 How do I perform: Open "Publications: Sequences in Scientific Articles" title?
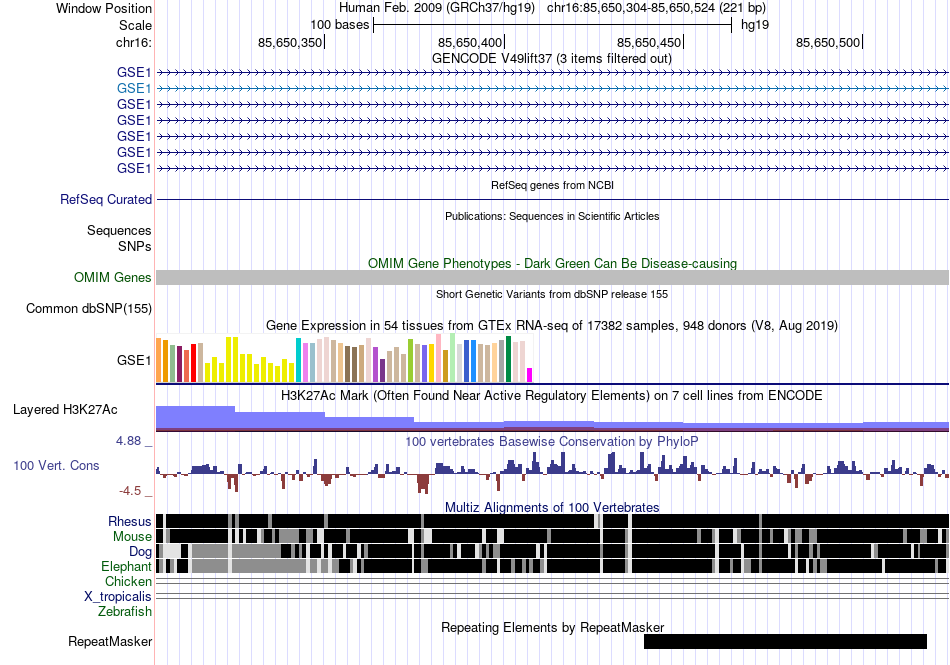(552, 216)
